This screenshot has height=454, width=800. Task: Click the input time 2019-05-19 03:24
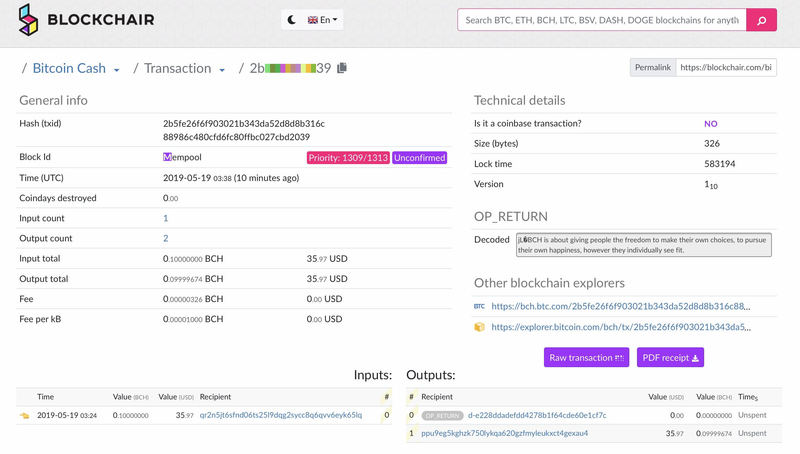[67, 415]
